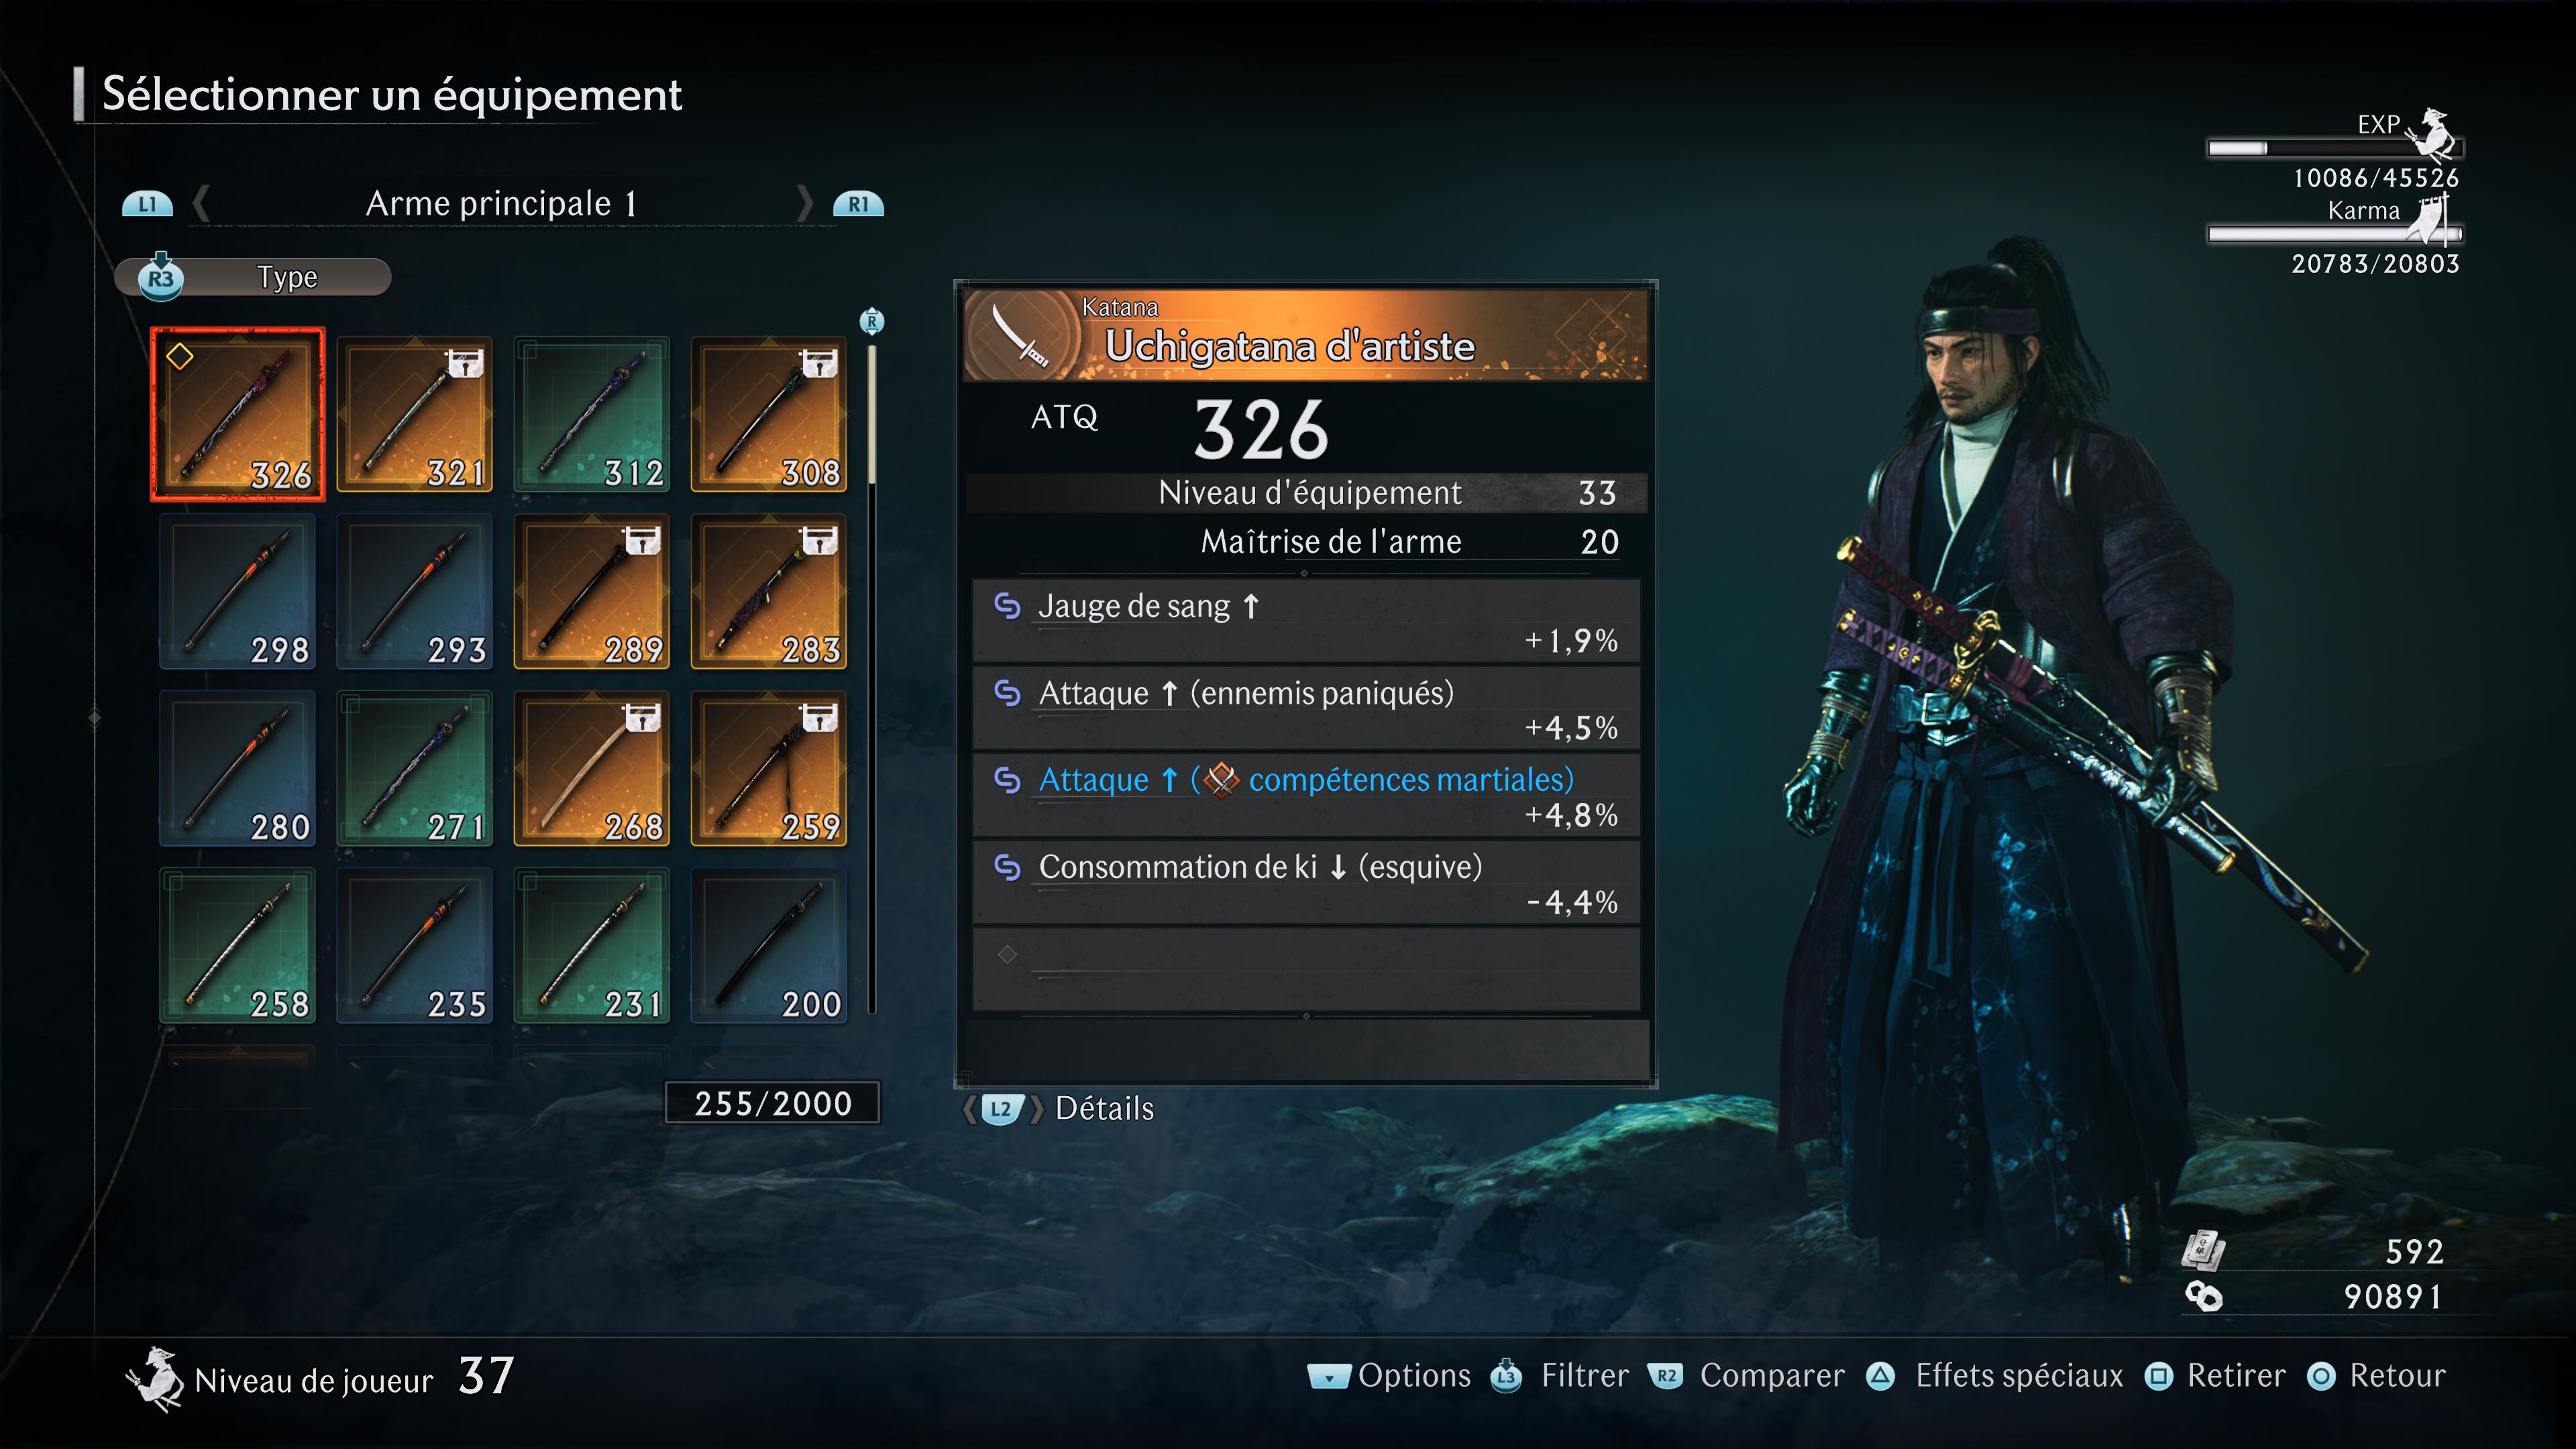Image resolution: width=2576 pixels, height=1449 pixels.
Task: Switch tab using the R1 button
Action: coord(859,204)
